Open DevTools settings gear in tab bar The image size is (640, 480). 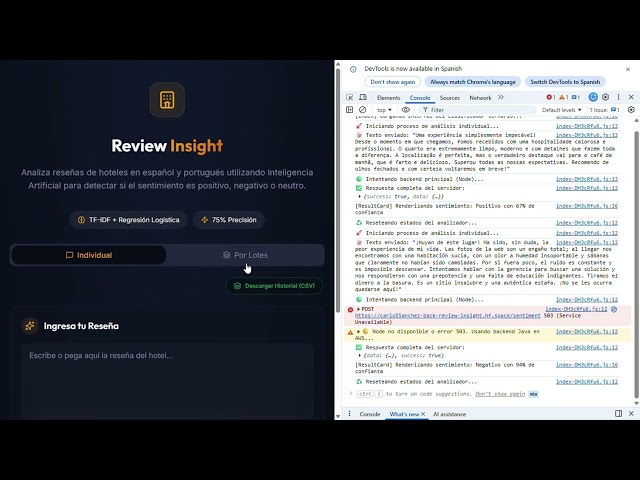pos(606,97)
